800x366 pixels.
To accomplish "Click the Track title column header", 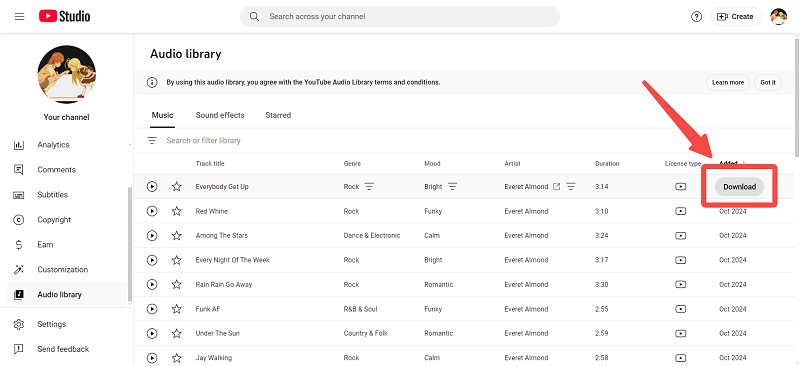I will 210,164.
